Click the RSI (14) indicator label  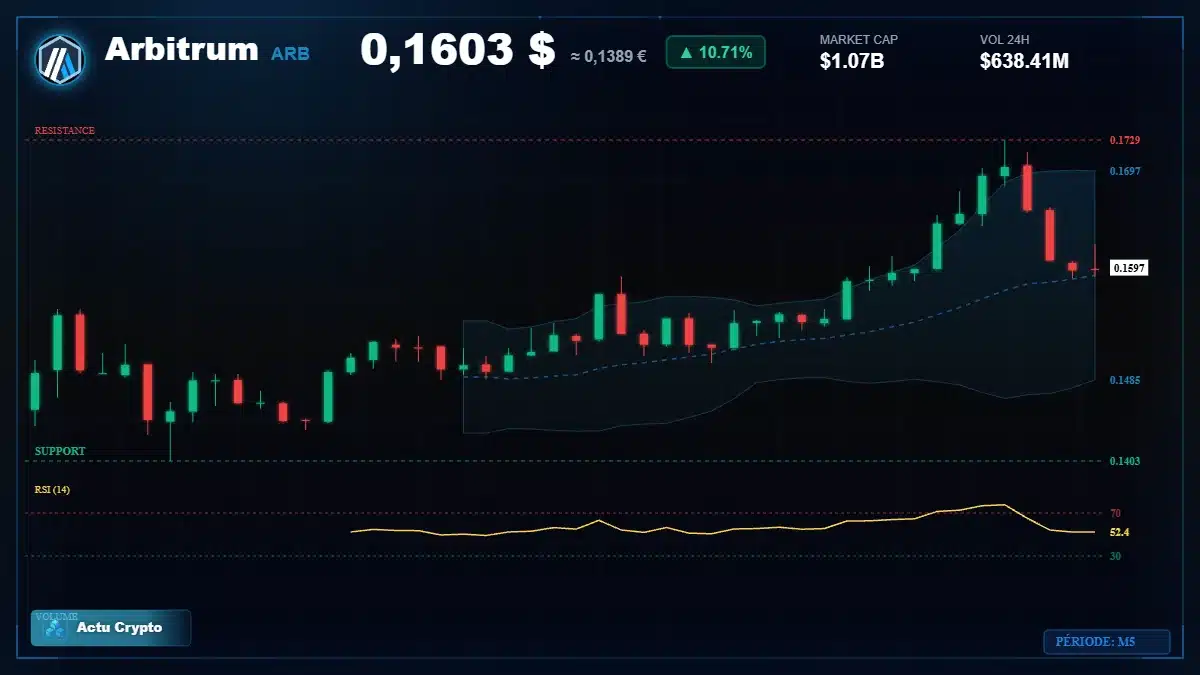52,490
